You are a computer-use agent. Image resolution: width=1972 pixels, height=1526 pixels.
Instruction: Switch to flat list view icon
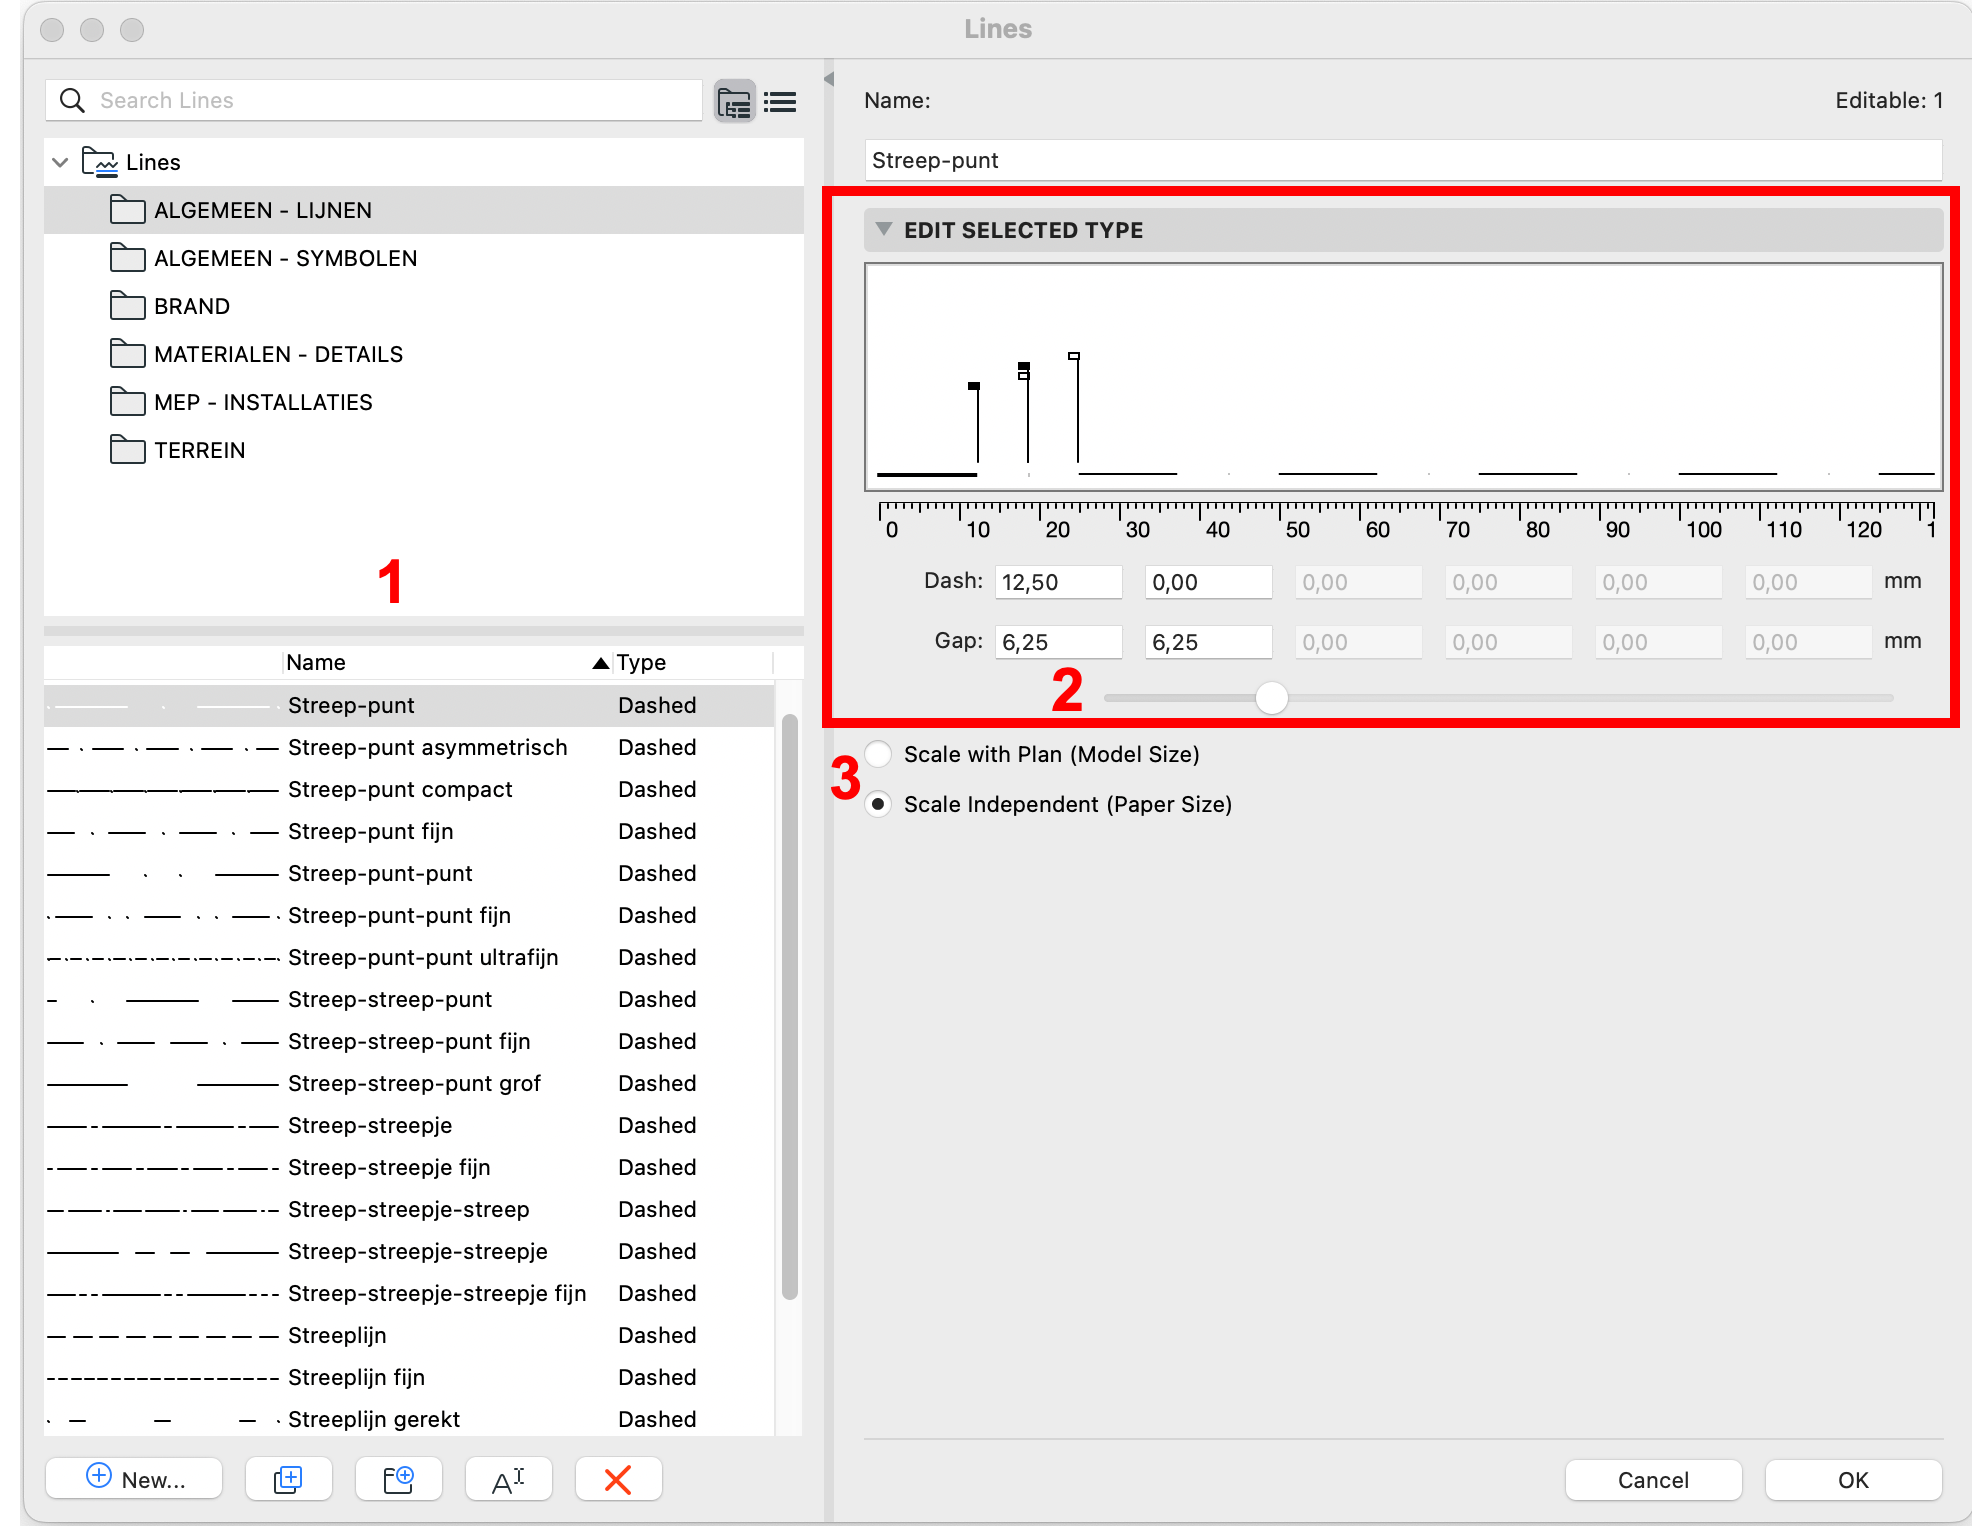[780, 101]
